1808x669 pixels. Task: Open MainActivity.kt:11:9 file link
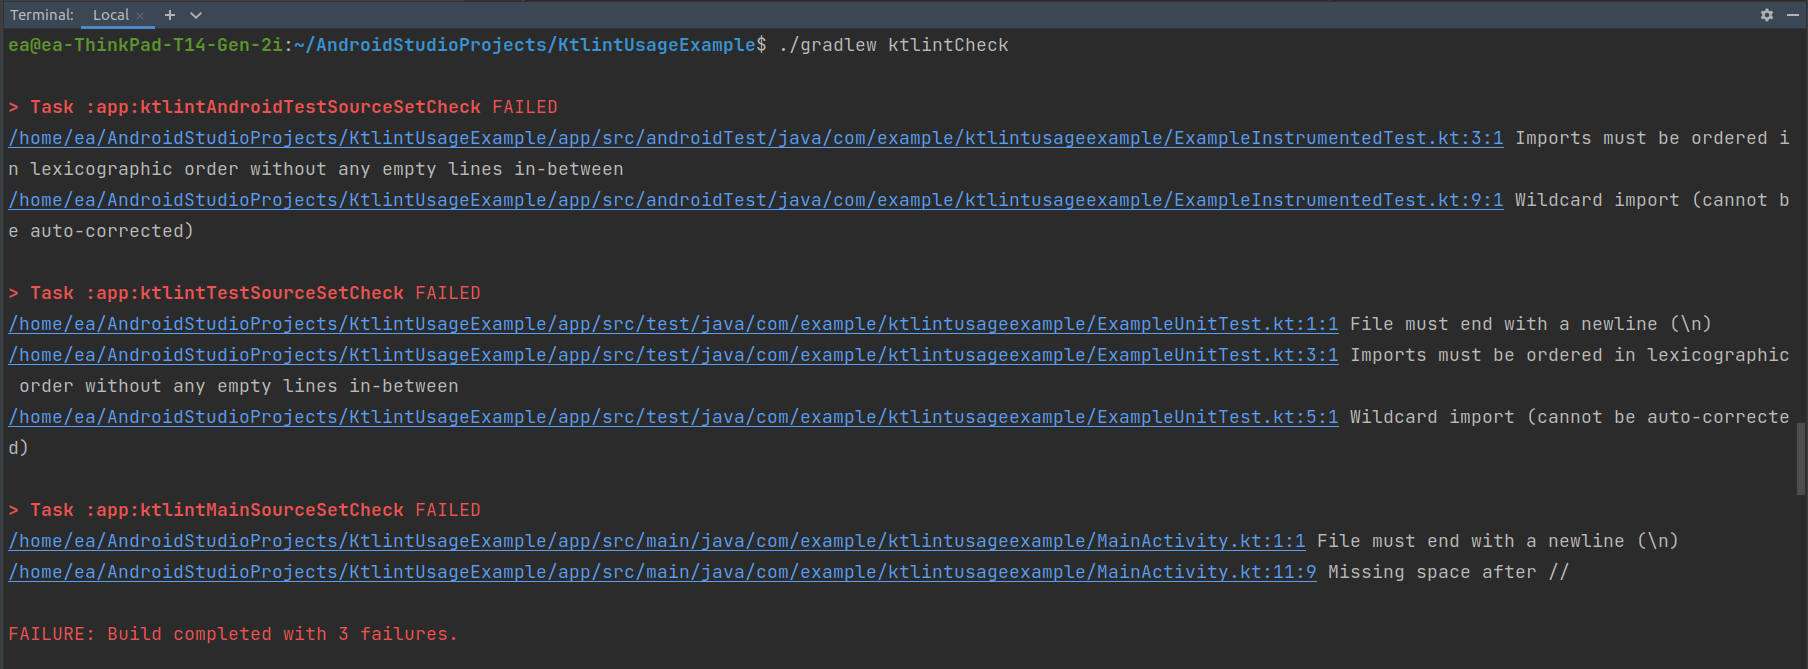point(662,572)
